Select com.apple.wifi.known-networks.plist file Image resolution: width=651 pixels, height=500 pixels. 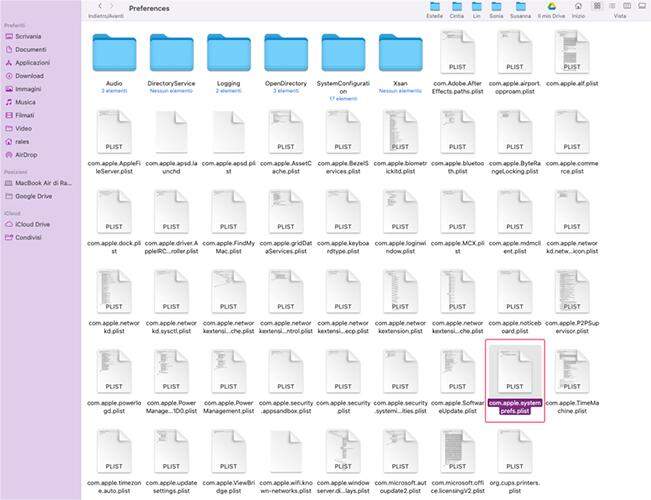pyautogui.click(x=286, y=451)
